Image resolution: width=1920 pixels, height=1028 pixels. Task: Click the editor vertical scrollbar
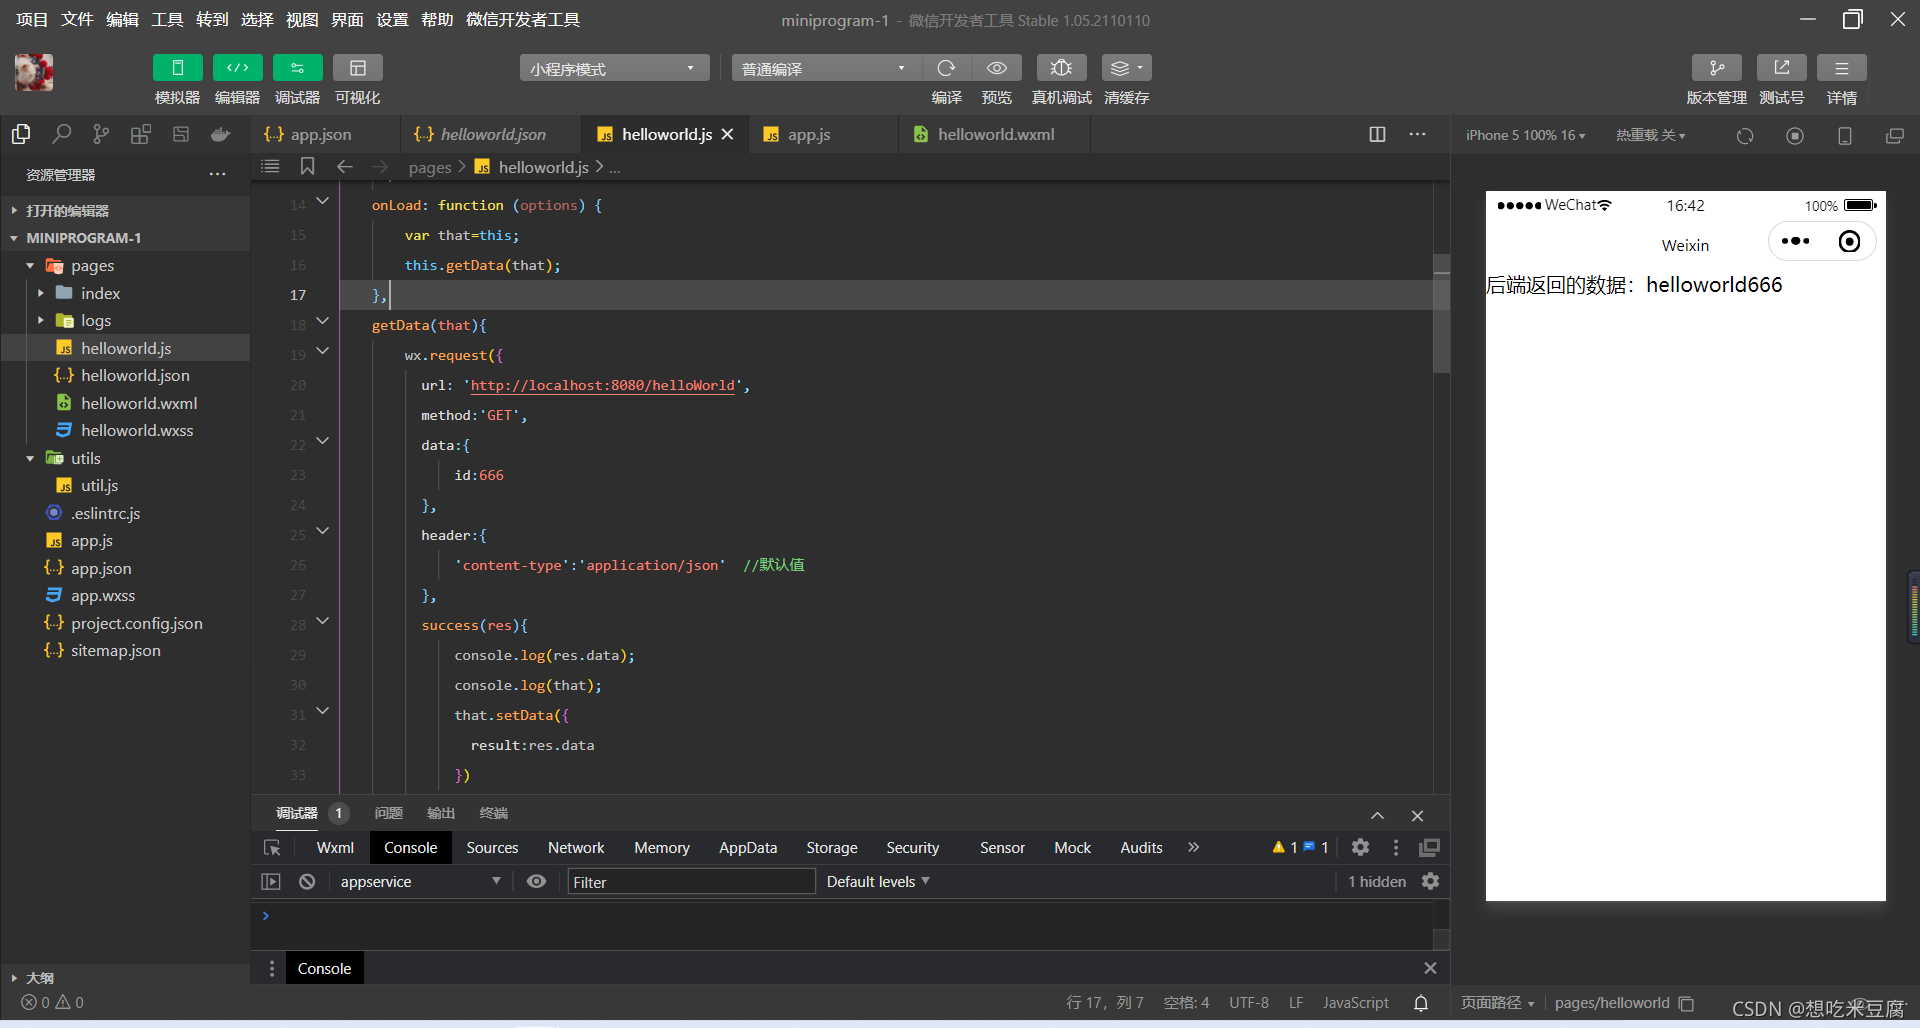1441,314
